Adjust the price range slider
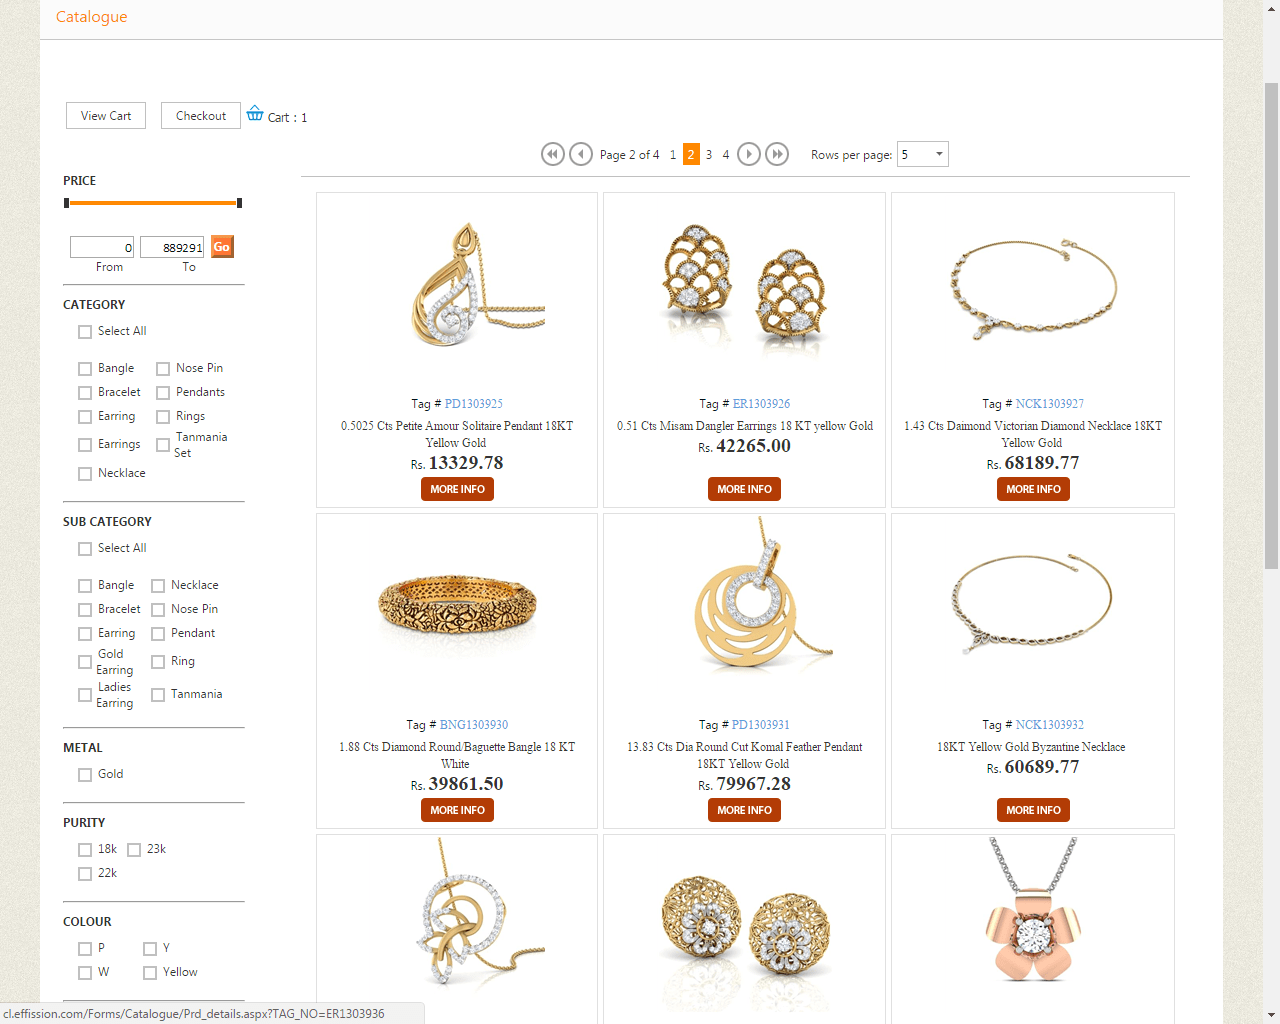This screenshot has height=1024, width=1280. pos(152,202)
